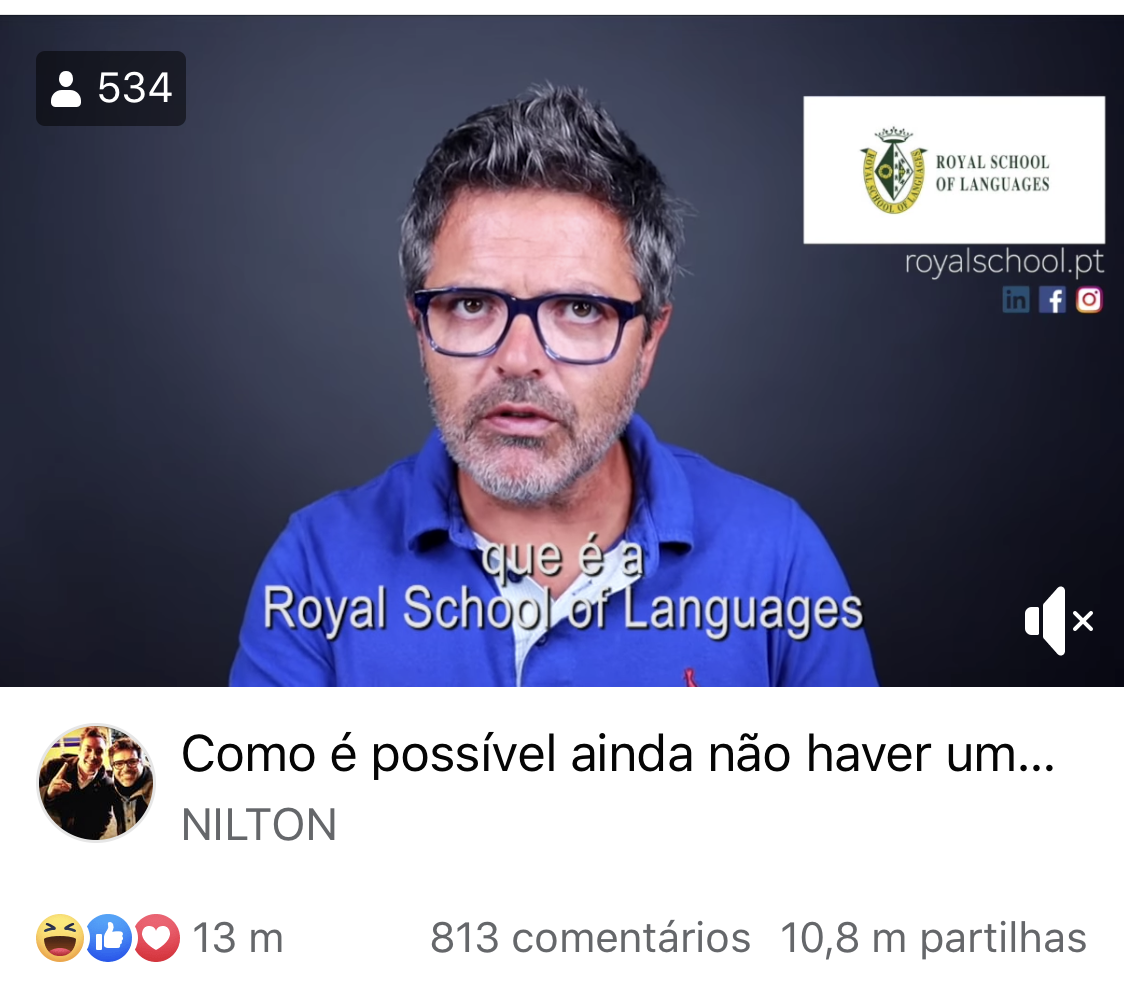Open the Instagram icon in video overlay
1124x996 pixels.
click(x=1089, y=300)
